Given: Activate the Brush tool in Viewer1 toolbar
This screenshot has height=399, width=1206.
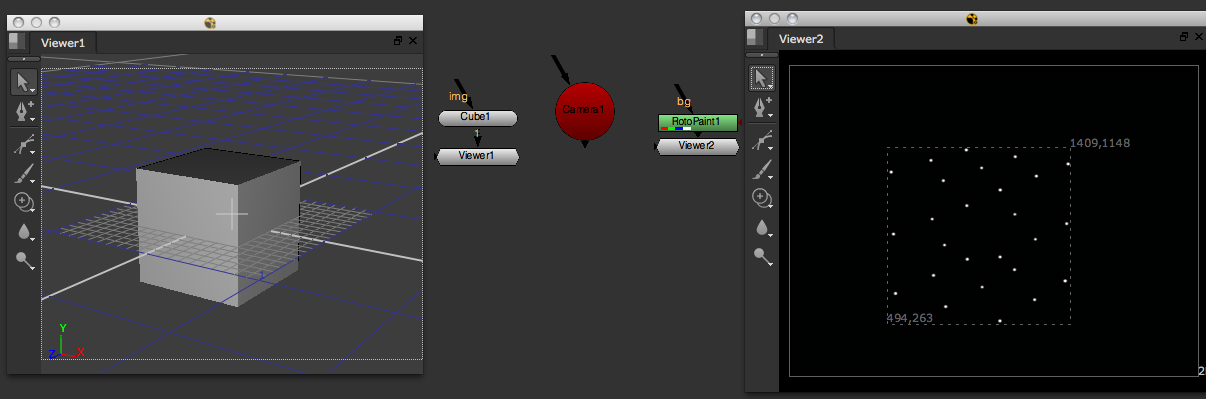Looking at the screenshot, I should coord(24,174).
